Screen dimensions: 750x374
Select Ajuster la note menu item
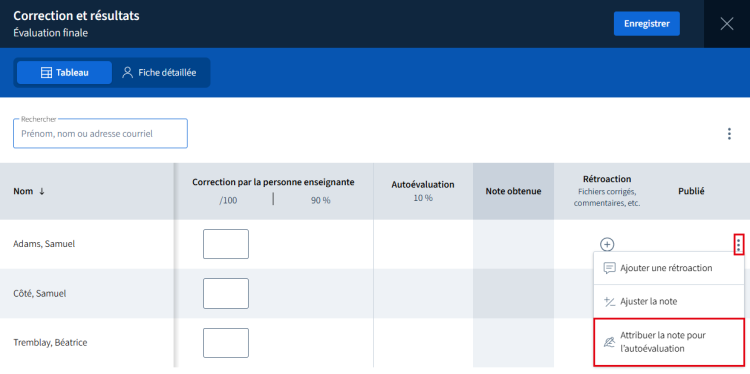tap(669, 301)
